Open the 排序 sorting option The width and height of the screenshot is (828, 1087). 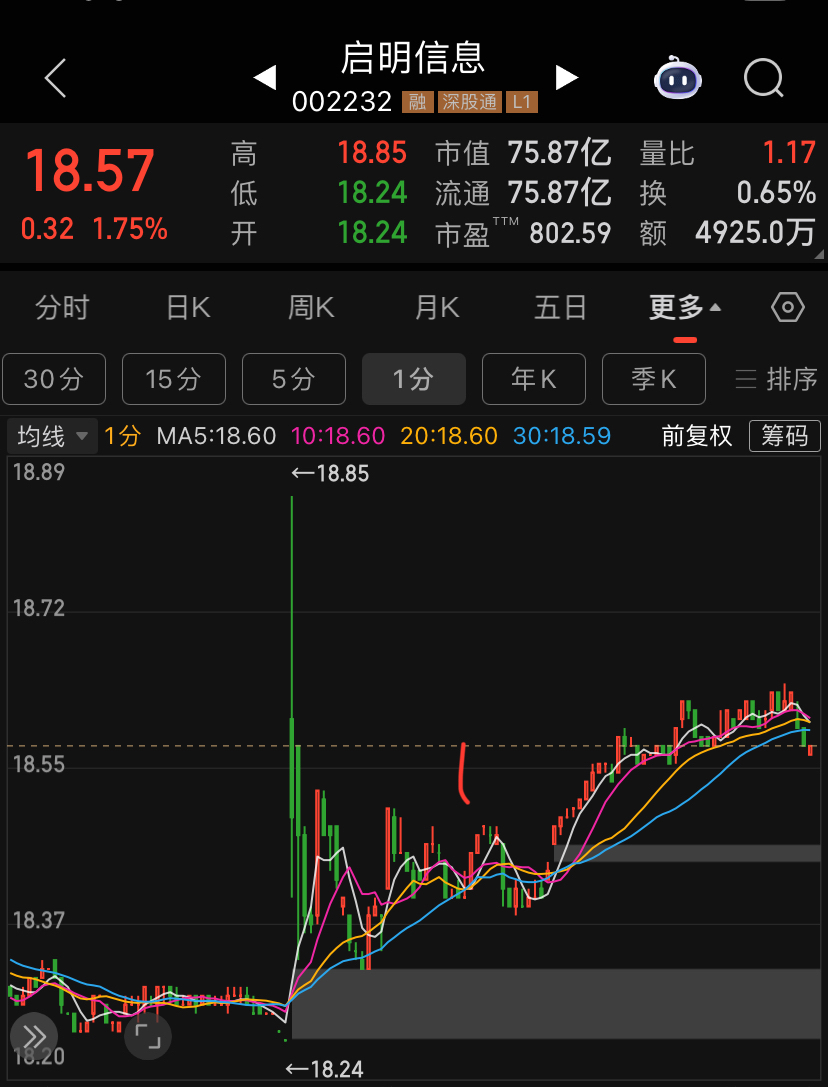(x=777, y=379)
